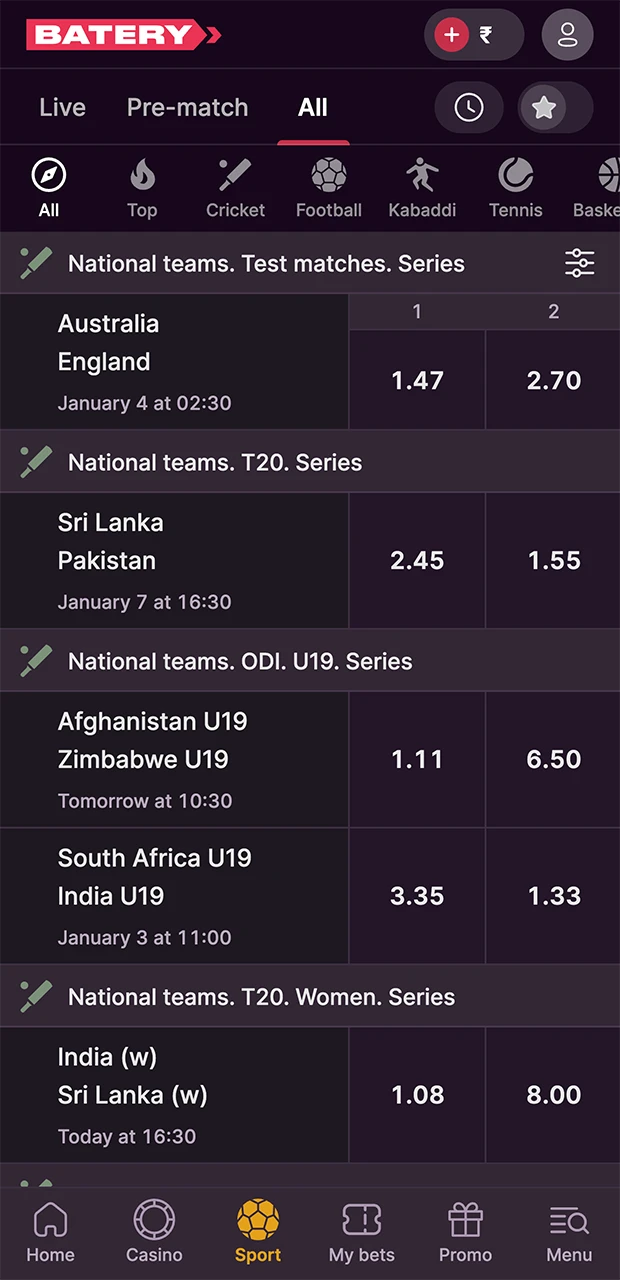View My bets tickets
Image resolution: width=620 pixels, height=1280 pixels.
[x=362, y=1230]
